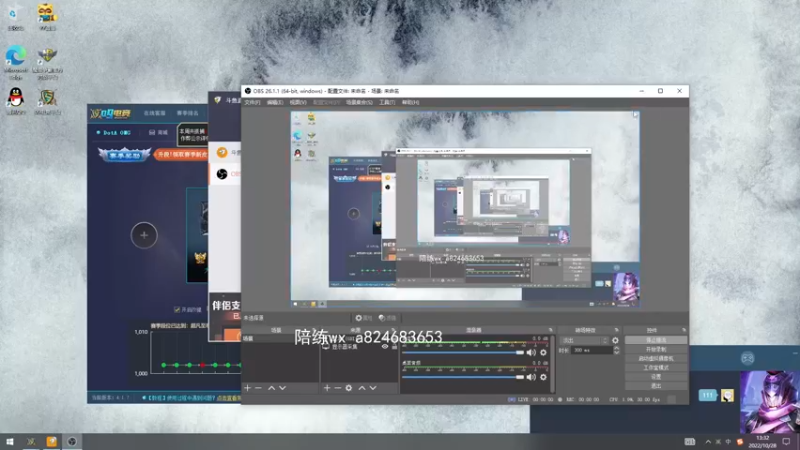
Task: Click the OBS item in the white list window
Action: point(226,174)
